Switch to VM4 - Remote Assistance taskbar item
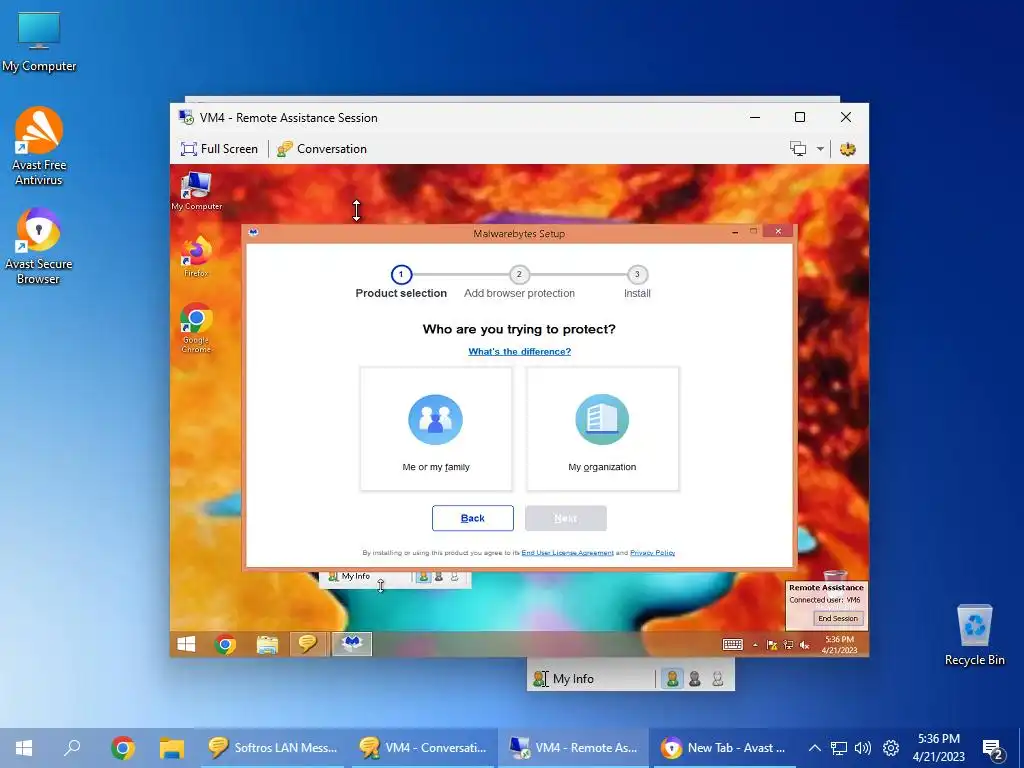1024x768 pixels. click(x=573, y=748)
